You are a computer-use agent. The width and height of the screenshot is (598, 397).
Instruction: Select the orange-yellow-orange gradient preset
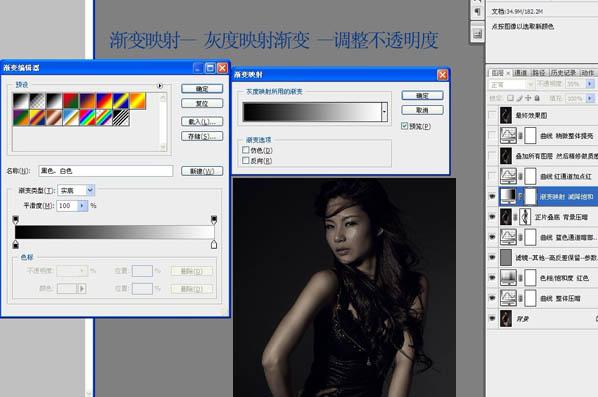(138, 101)
